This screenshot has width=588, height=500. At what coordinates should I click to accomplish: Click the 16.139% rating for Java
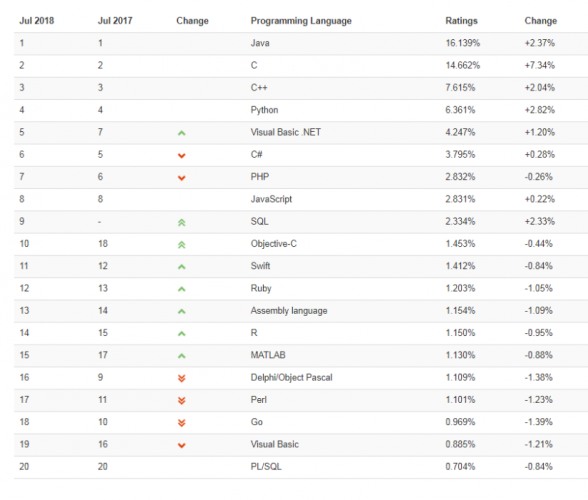462,43
